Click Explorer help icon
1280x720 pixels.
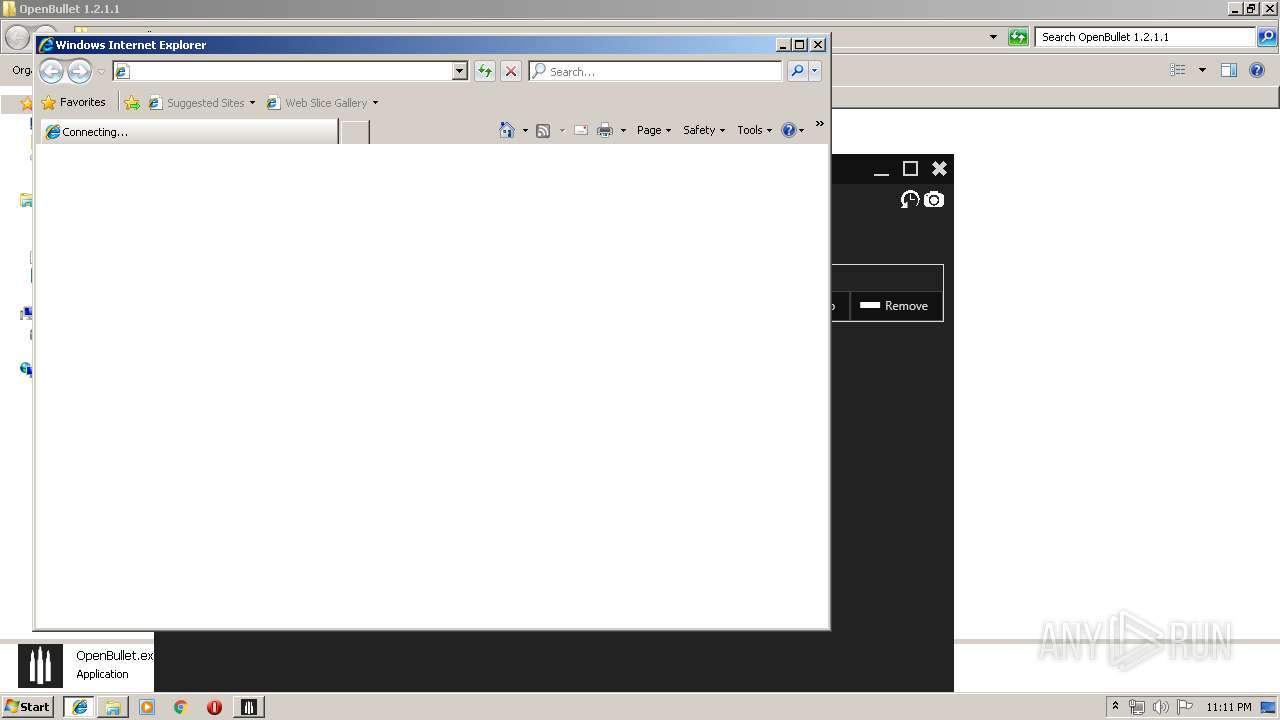pos(1258,70)
